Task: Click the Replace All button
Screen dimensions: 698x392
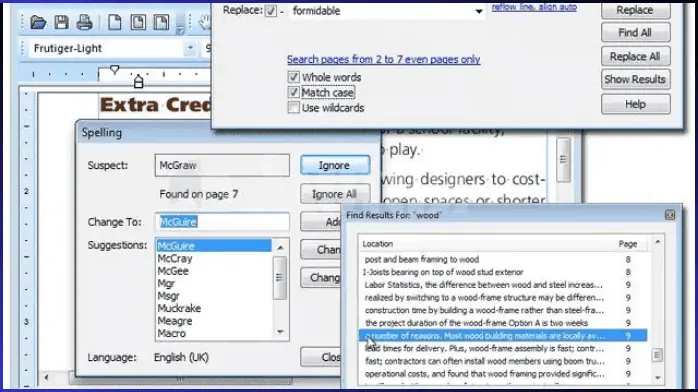Action: (x=635, y=56)
